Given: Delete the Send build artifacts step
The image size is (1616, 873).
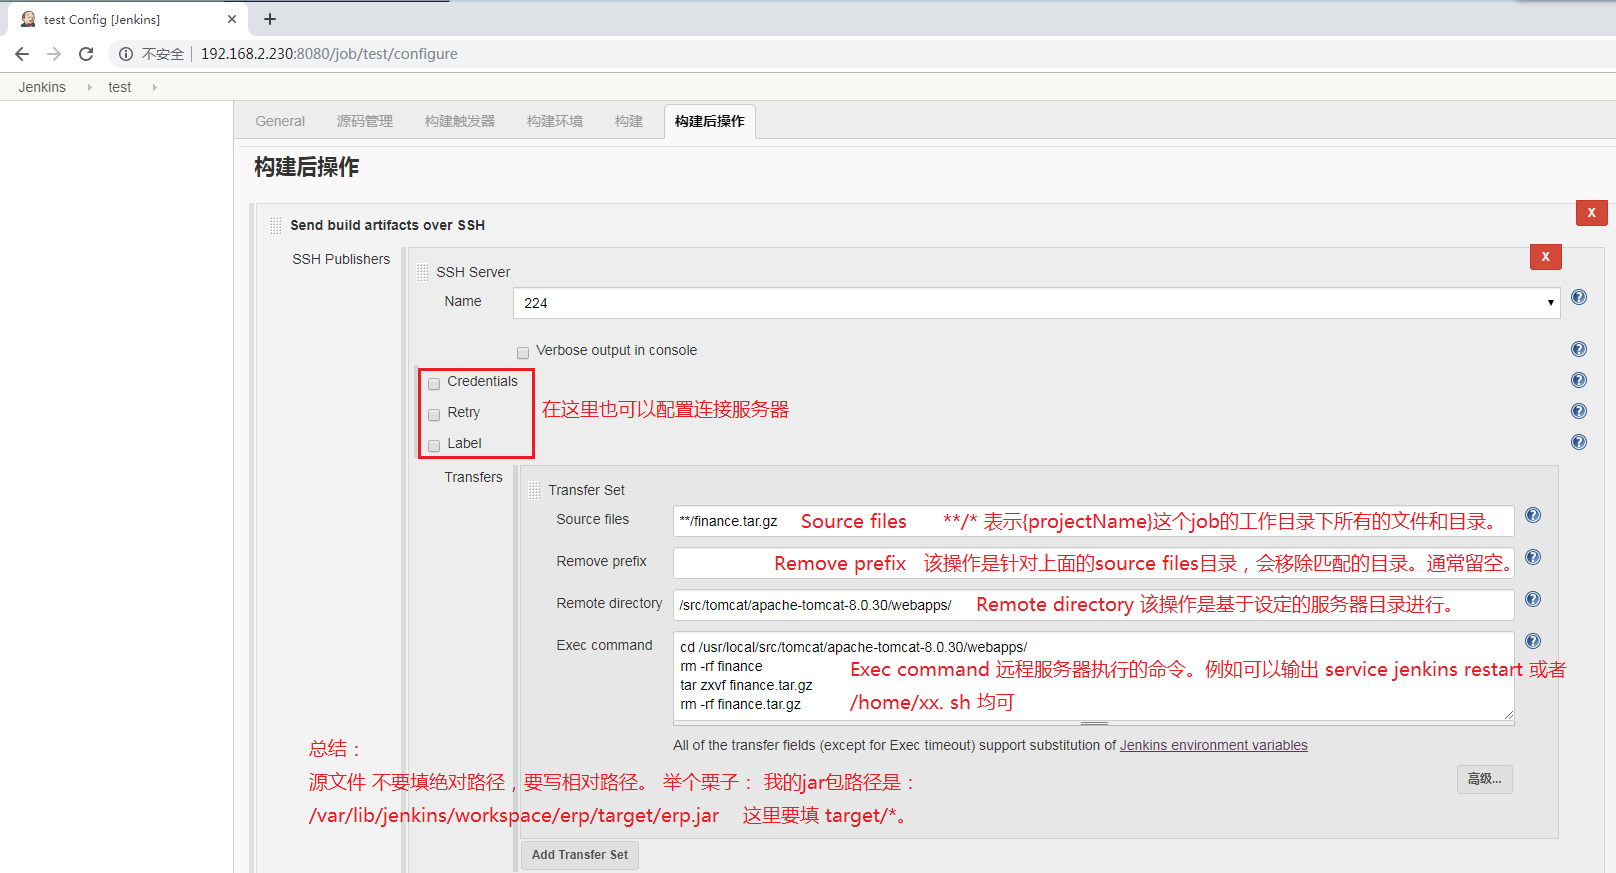Looking at the screenshot, I should (x=1592, y=212).
